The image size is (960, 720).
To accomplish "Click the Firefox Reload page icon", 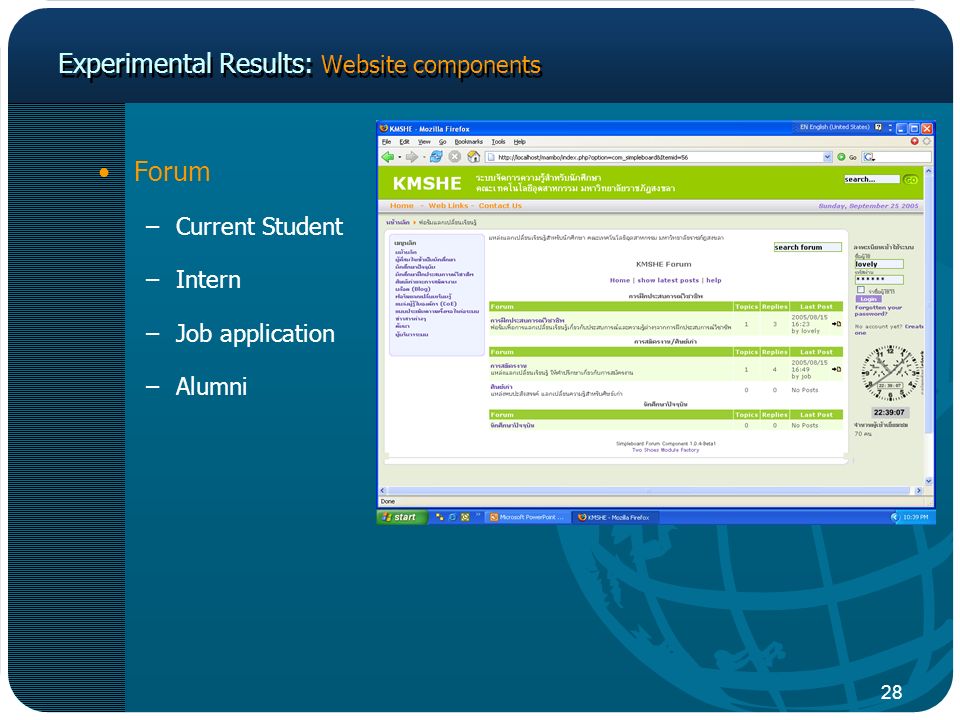I will 436,157.
